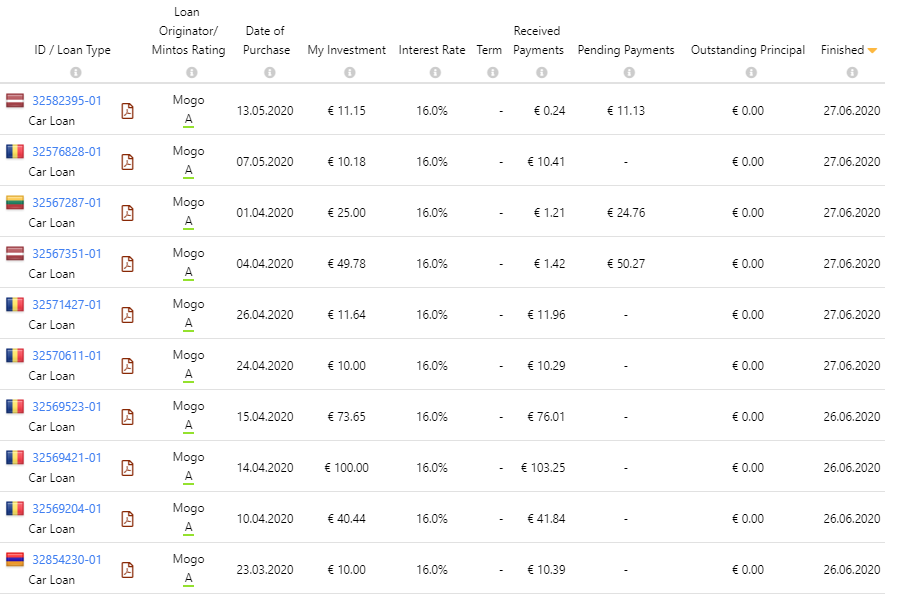
Task: Open PDF agreement for loan 32567287-01
Action: point(127,213)
